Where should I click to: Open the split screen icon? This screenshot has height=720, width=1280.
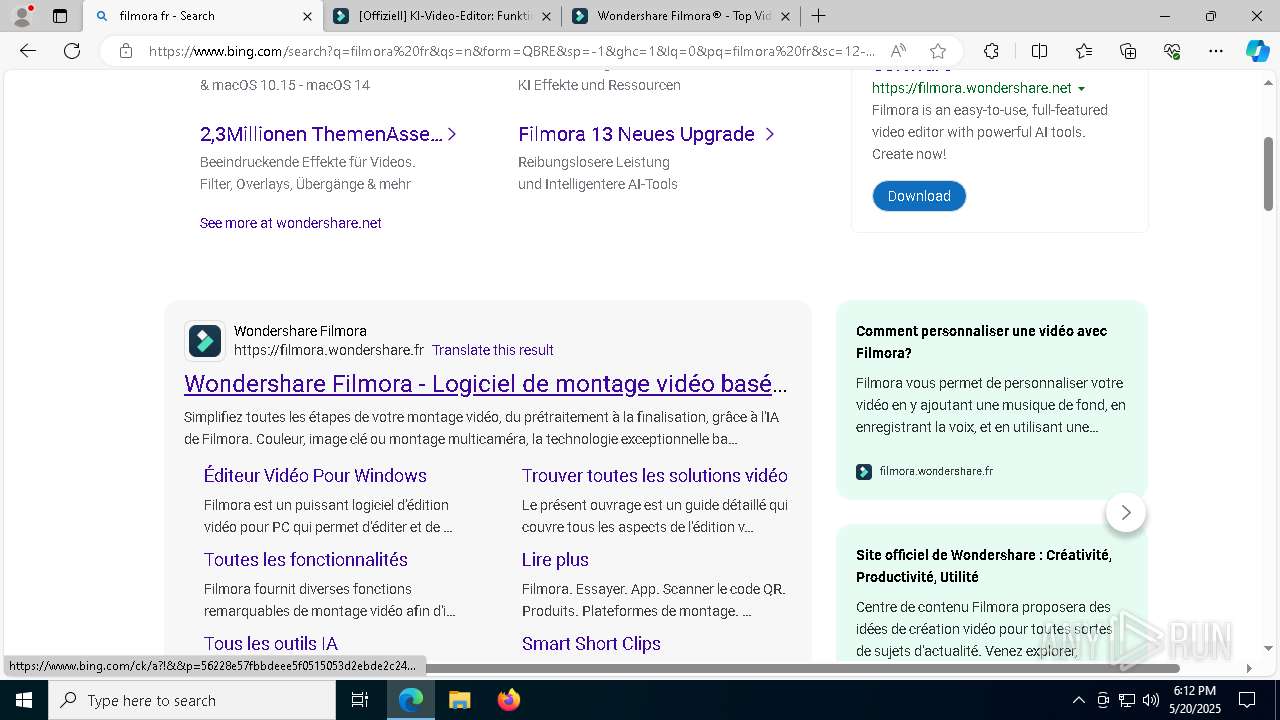tap(1039, 51)
